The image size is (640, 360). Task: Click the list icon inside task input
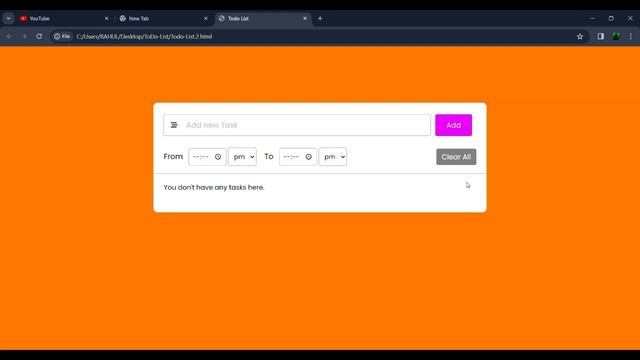pos(174,125)
